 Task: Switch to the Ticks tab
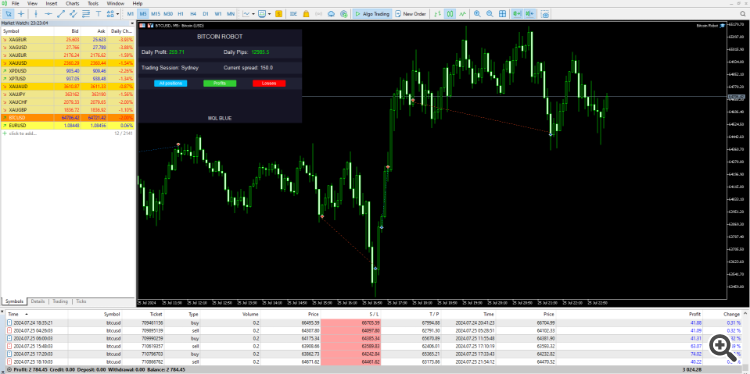click(81, 301)
